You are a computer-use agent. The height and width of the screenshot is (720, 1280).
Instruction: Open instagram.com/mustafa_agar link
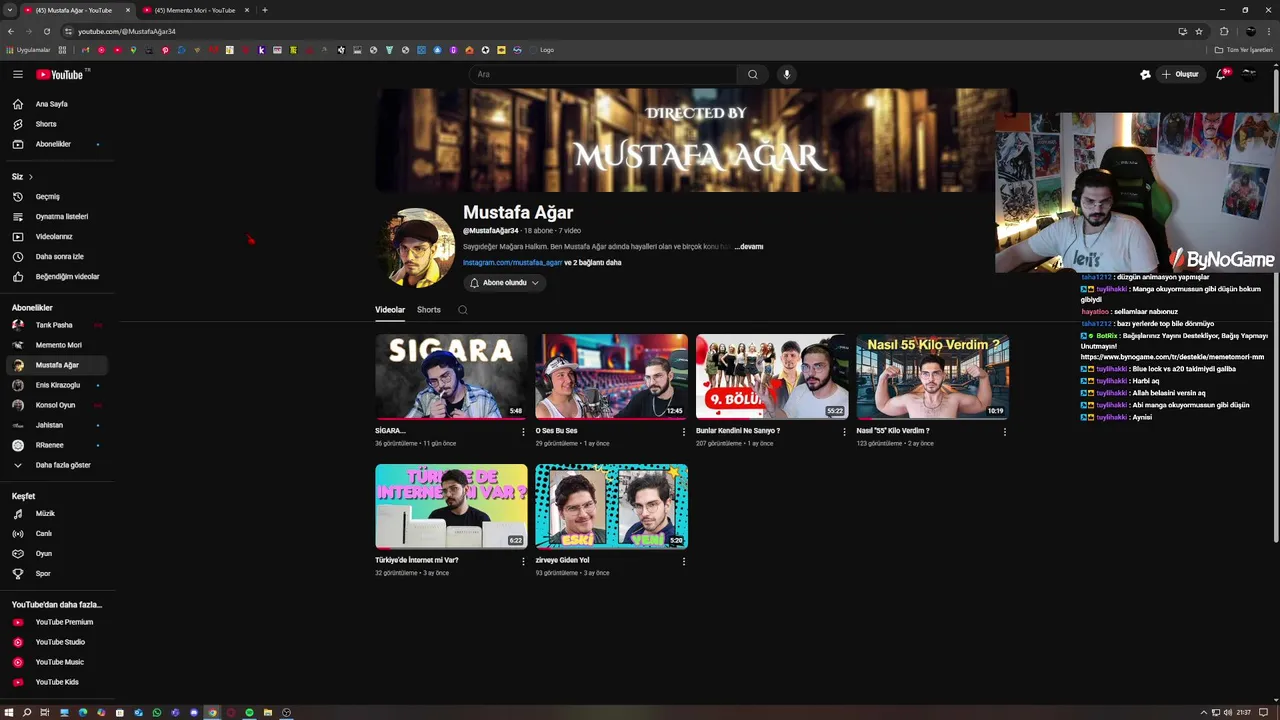pyautogui.click(x=512, y=263)
